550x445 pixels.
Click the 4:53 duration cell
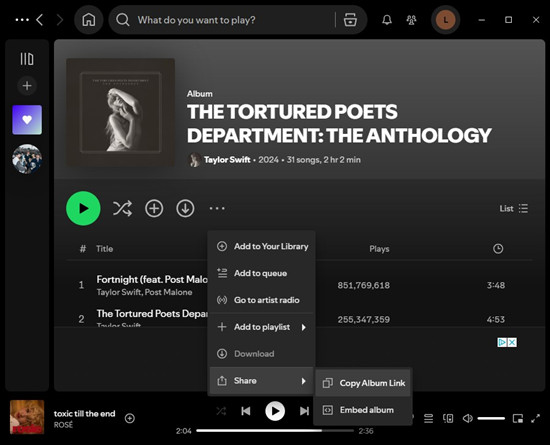[496, 319]
